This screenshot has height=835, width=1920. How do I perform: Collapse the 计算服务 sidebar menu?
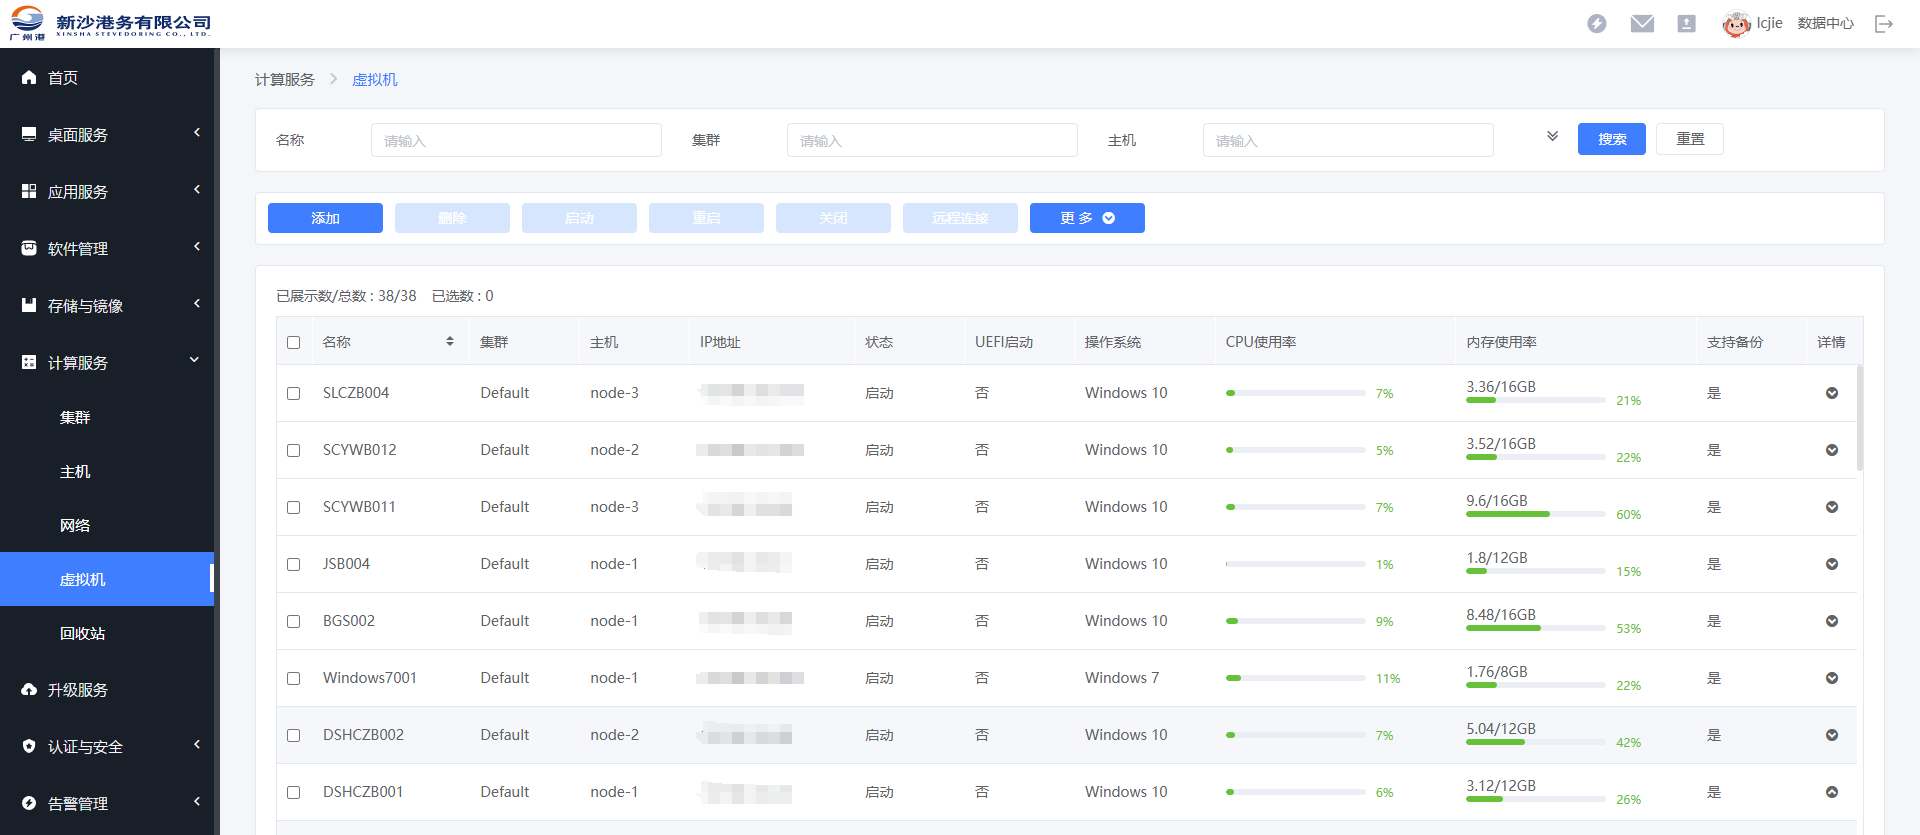click(107, 362)
